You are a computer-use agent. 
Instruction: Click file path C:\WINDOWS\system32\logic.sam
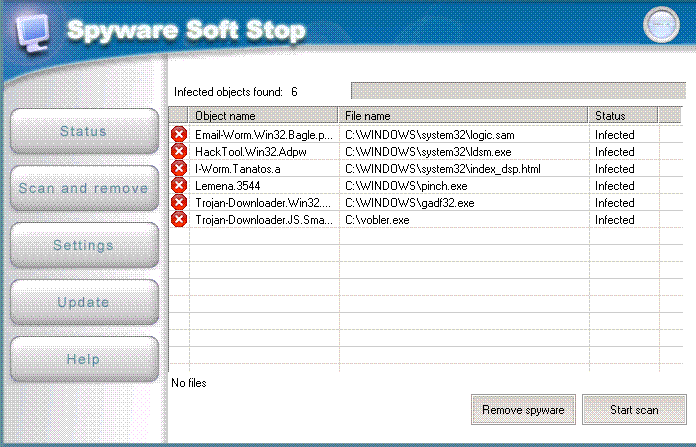[x=430, y=135]
